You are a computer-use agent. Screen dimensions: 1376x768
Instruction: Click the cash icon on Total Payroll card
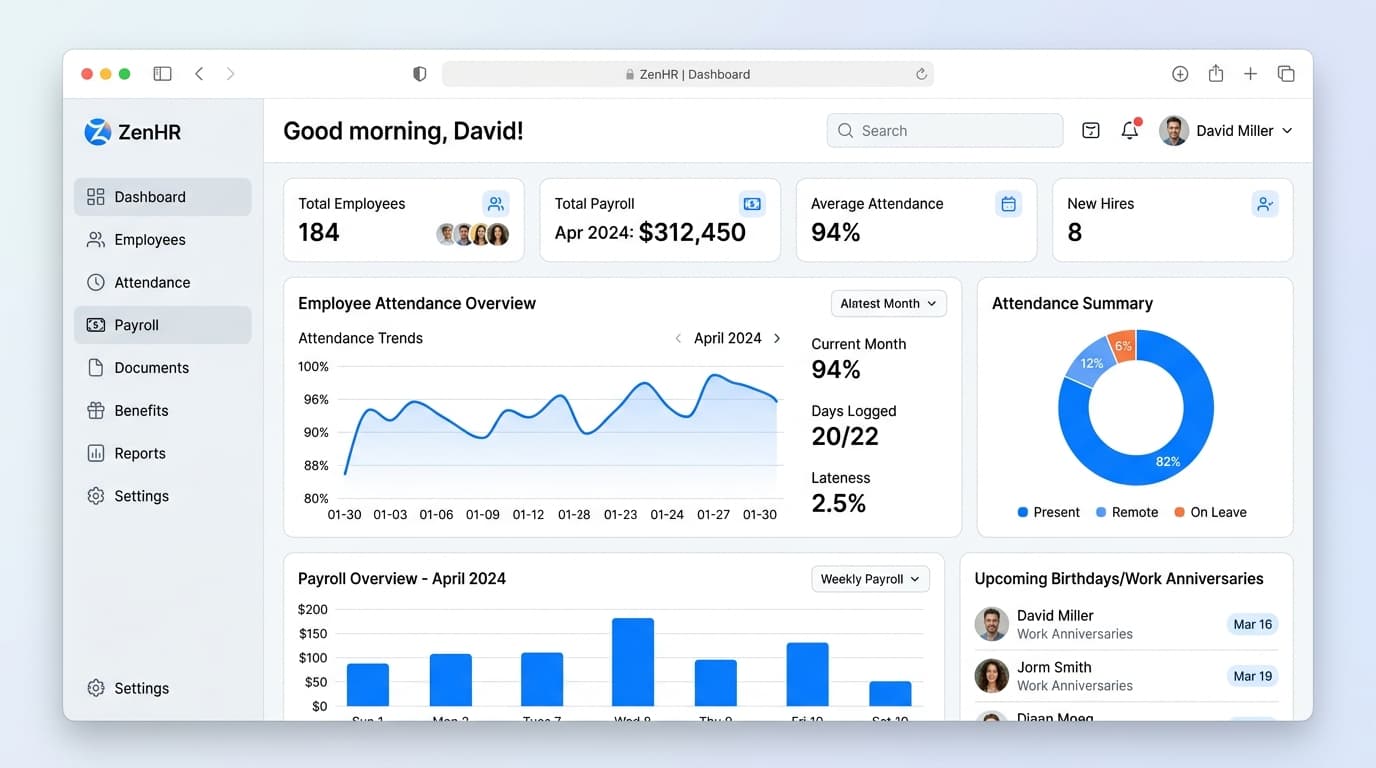pyautogui.click(x=752, y=204)
